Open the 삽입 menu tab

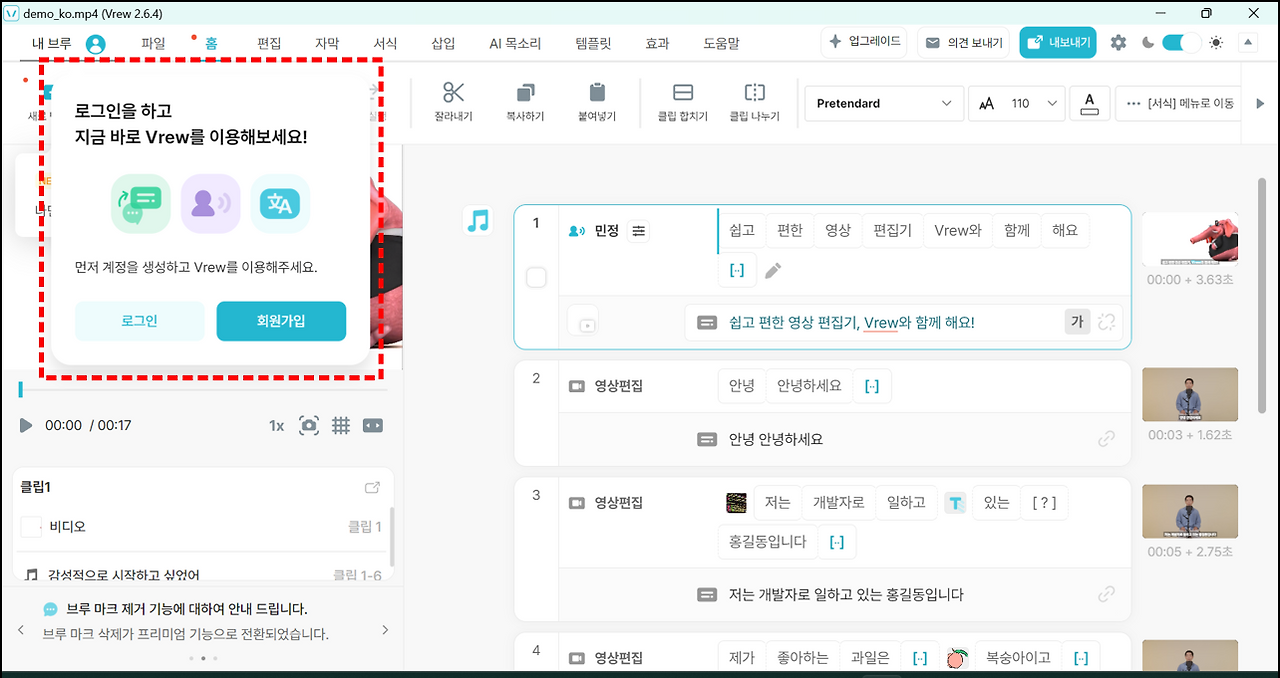tap(443, 43)
